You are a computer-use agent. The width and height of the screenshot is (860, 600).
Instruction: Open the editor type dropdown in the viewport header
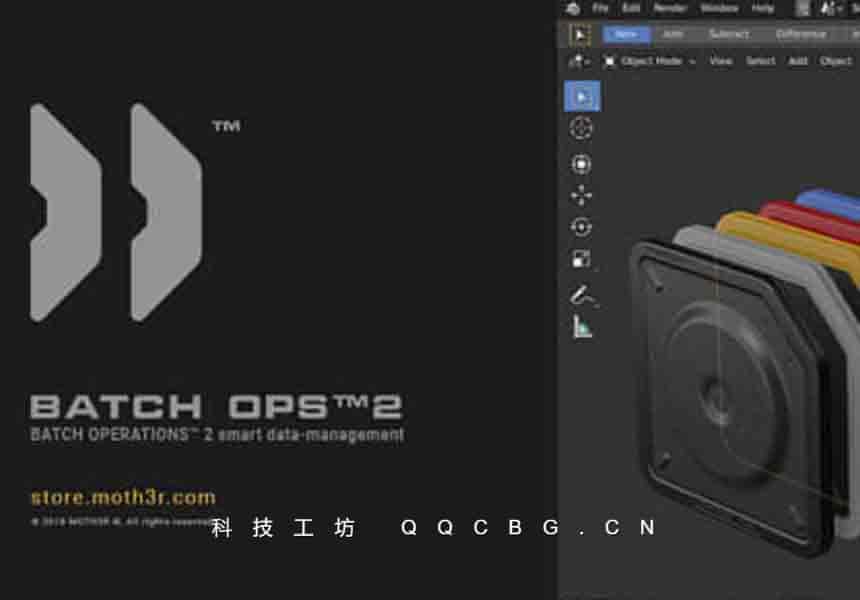click(579, 61)
